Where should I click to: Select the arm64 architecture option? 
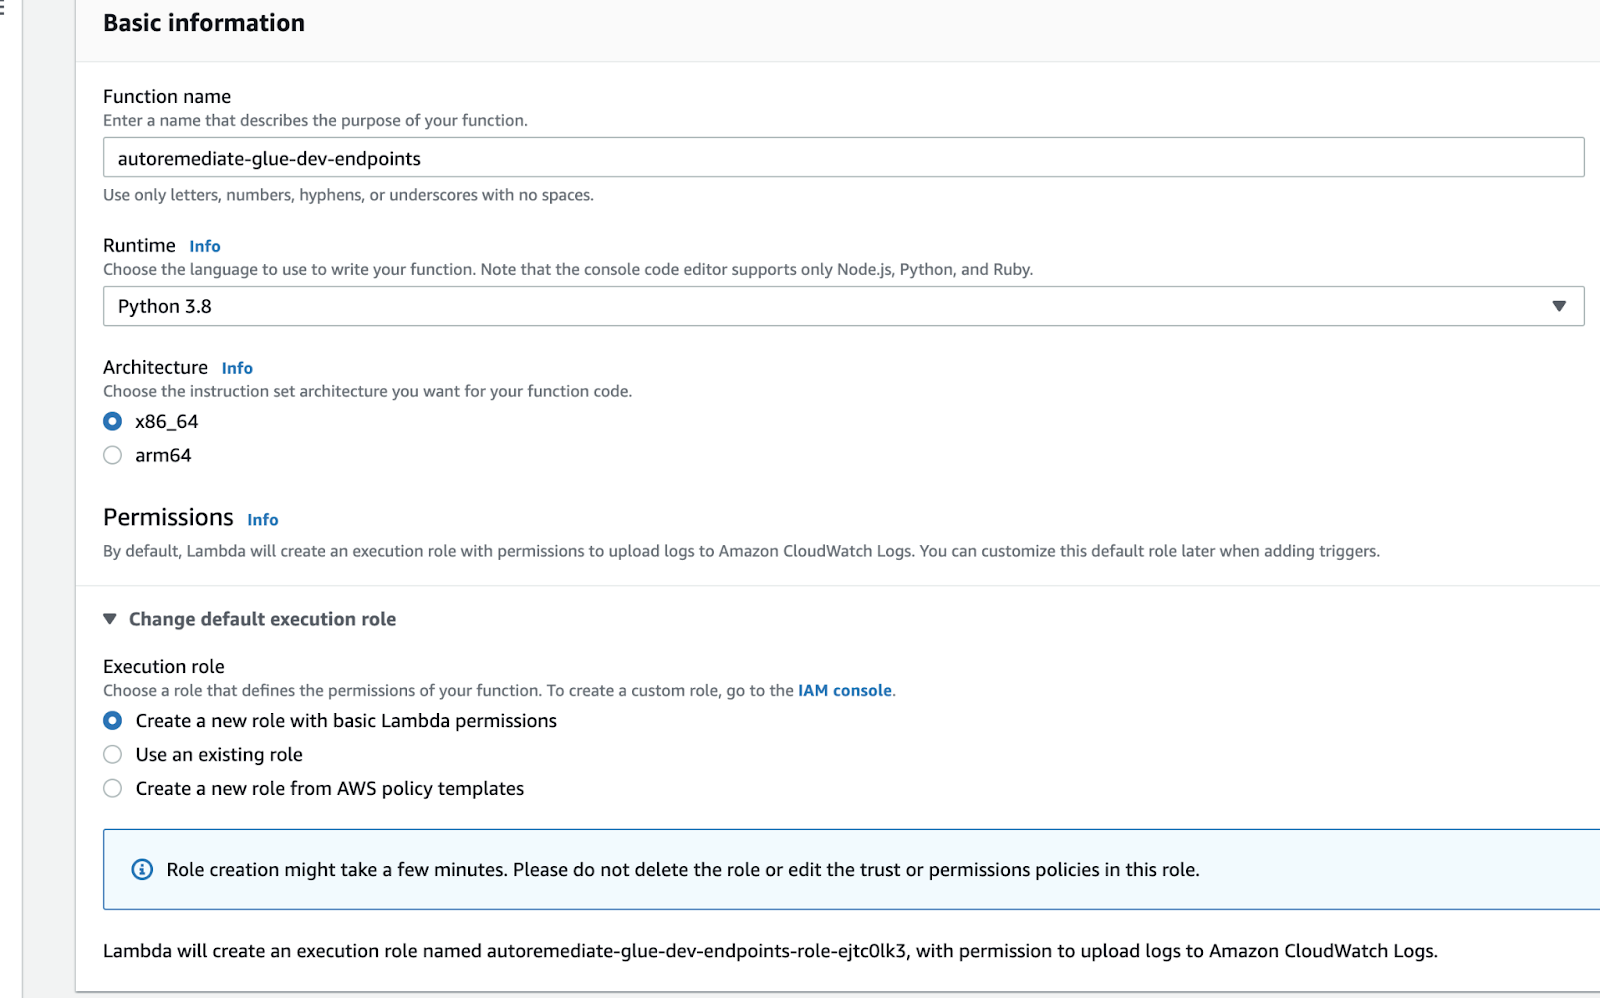113,455
